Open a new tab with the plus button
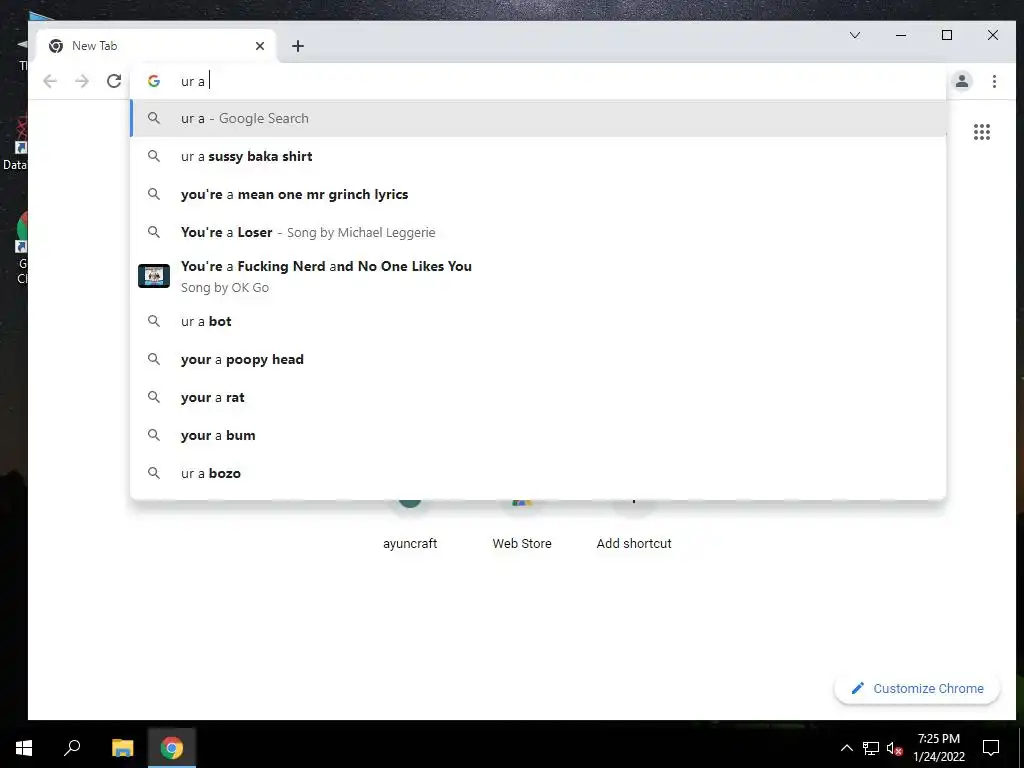Image resolution: width=1024 pixels, height=768 pixels. click(x=298, y=46)
